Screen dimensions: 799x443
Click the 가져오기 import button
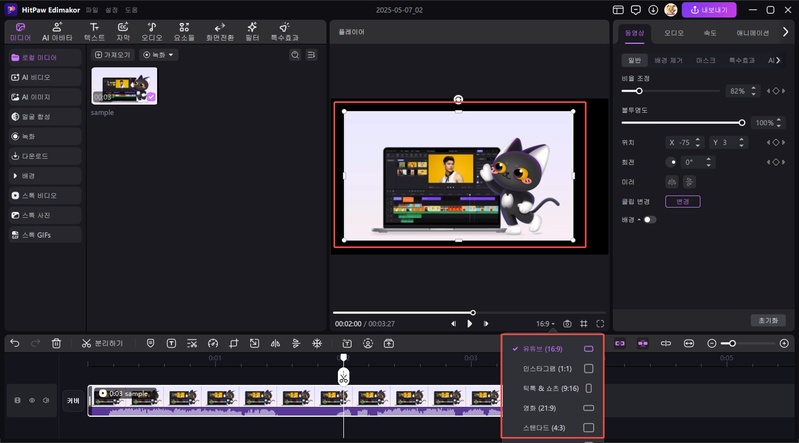pyautogui.click(x=113, y=55)
